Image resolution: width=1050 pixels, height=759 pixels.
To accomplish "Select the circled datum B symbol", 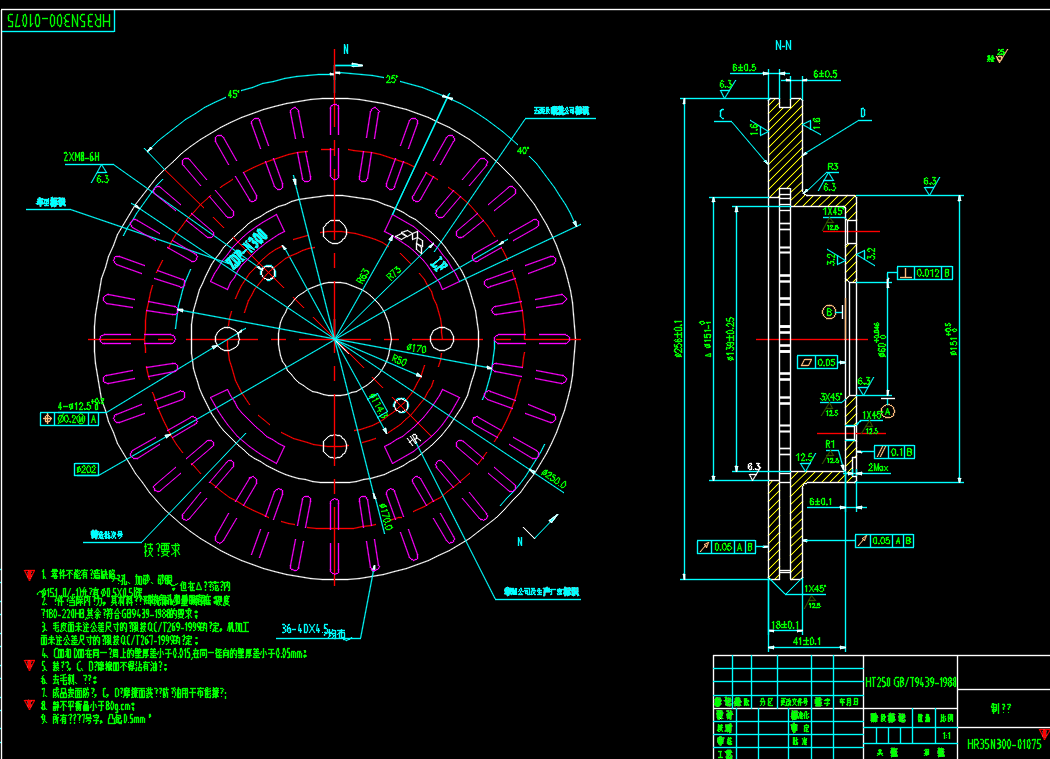I will coord(828,312).
